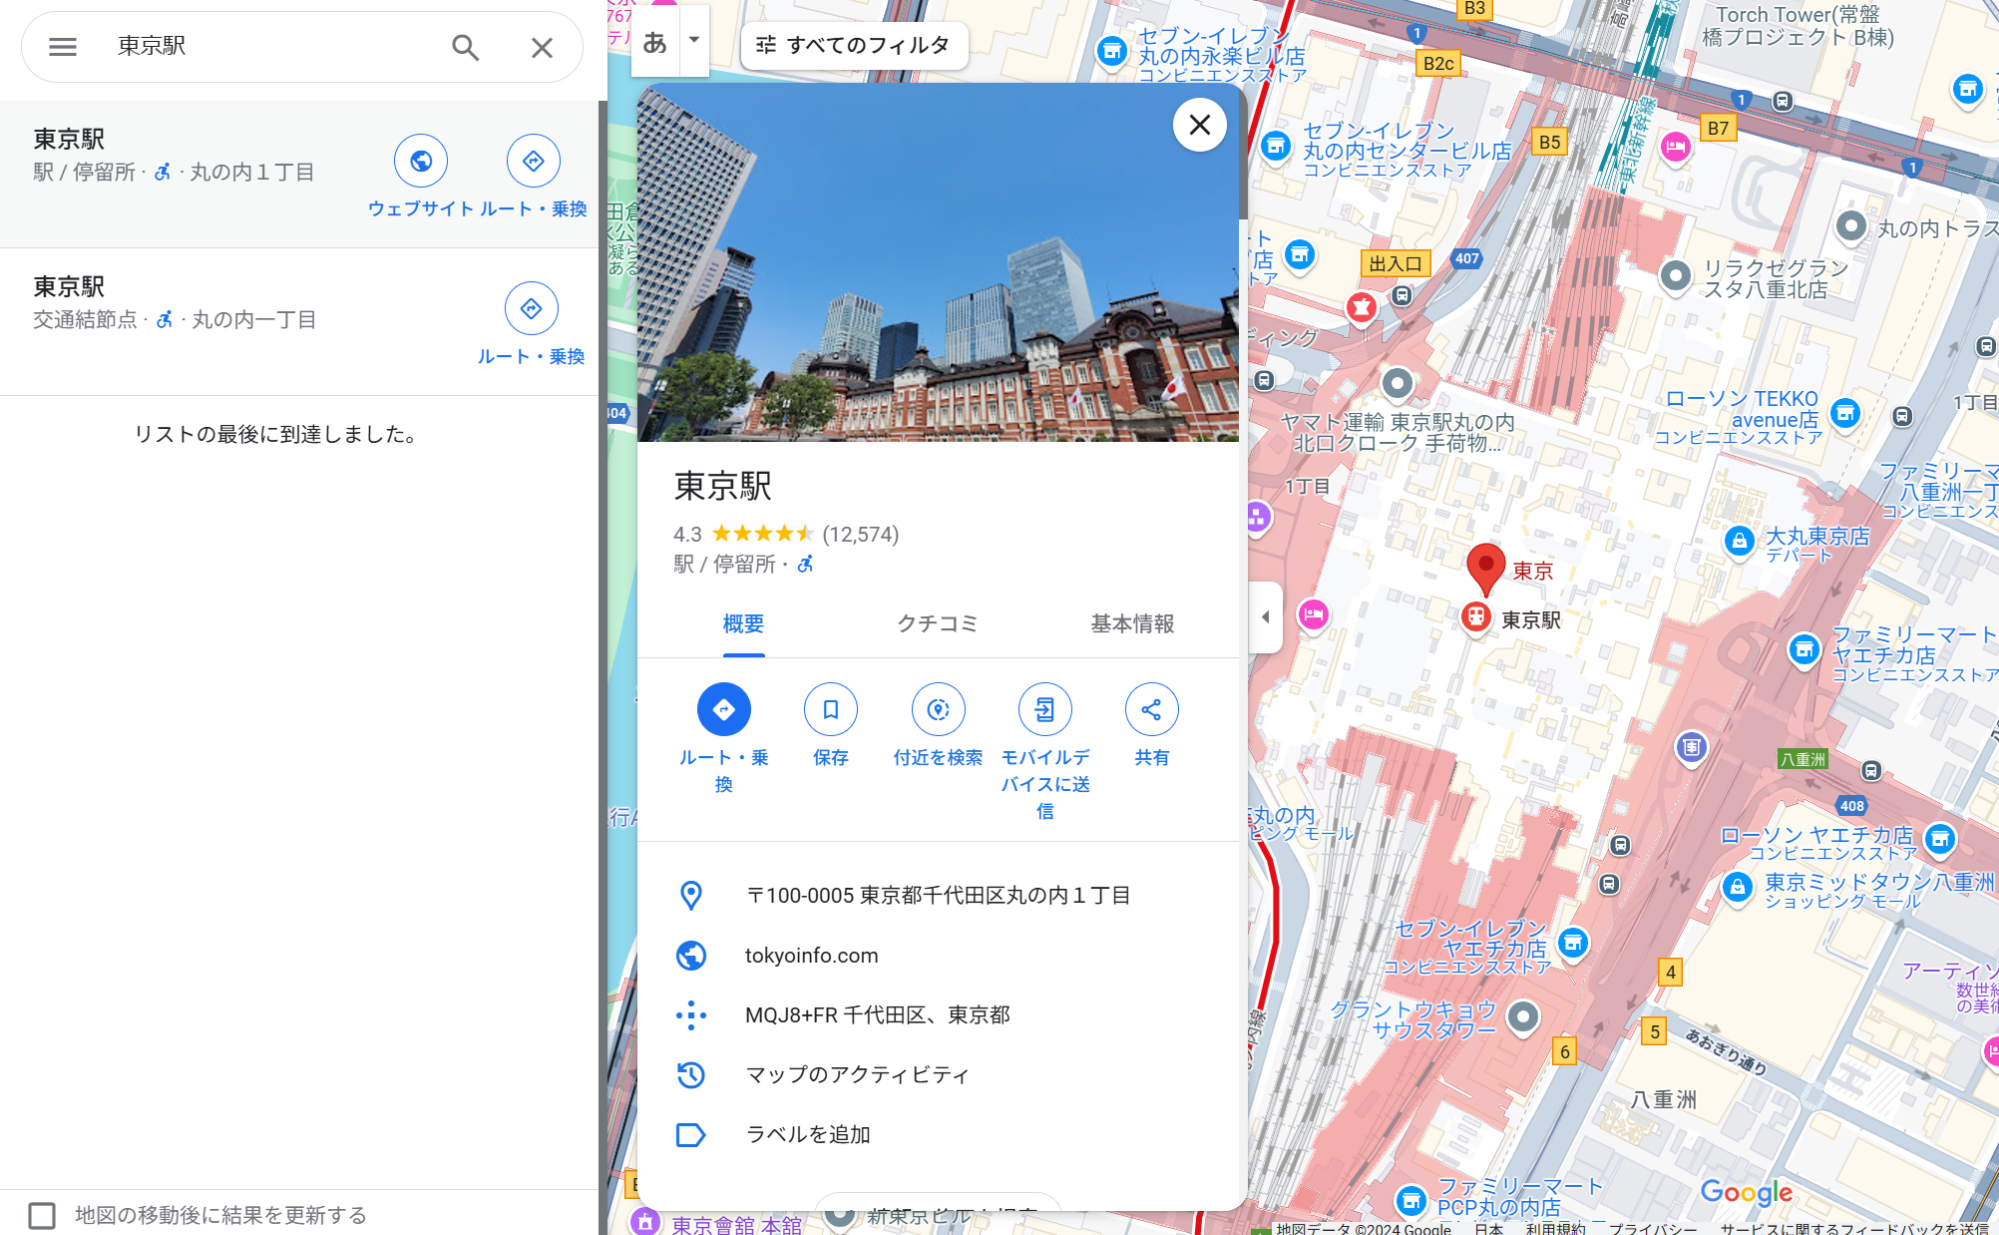The image size is (1999, 1235).
Task: Click グラントウキョウサウスタワー marker
Action: click(x=1523, y=1017)
